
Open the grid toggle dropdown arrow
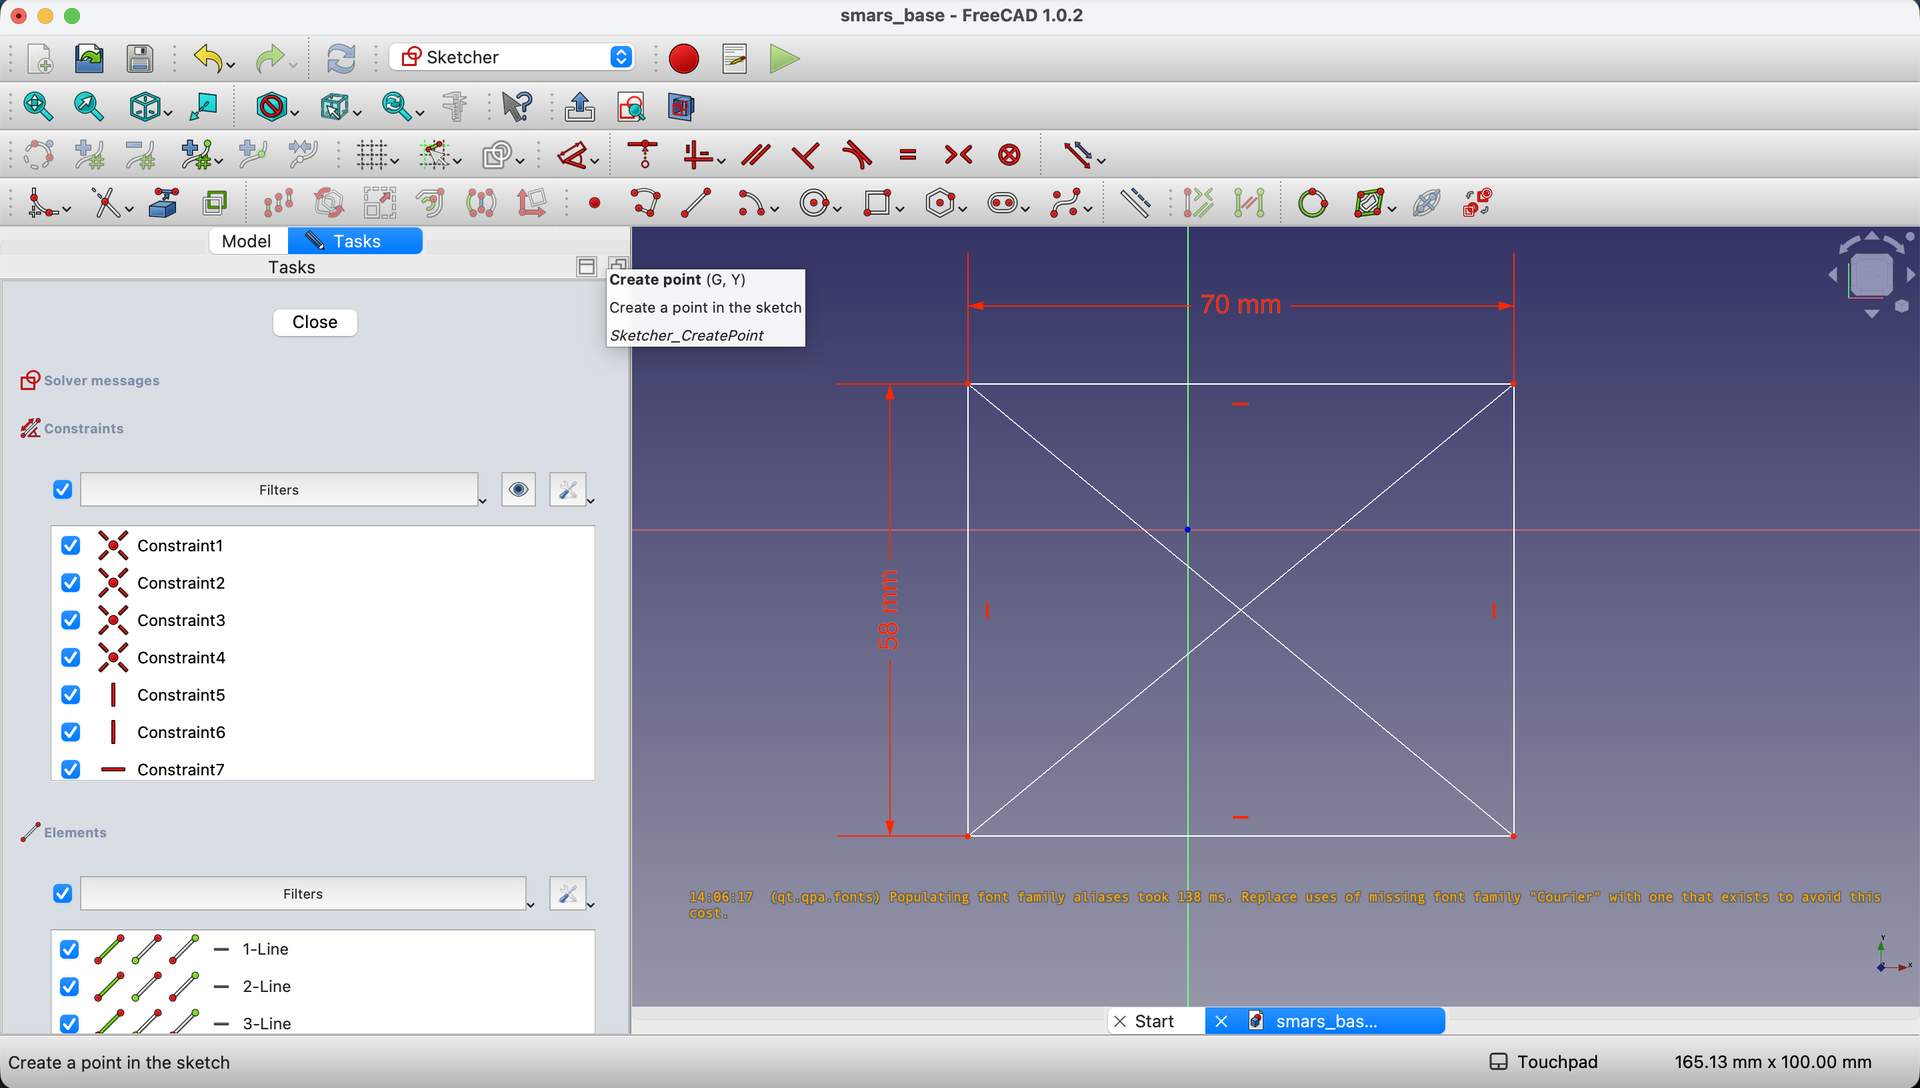(395, 161)
